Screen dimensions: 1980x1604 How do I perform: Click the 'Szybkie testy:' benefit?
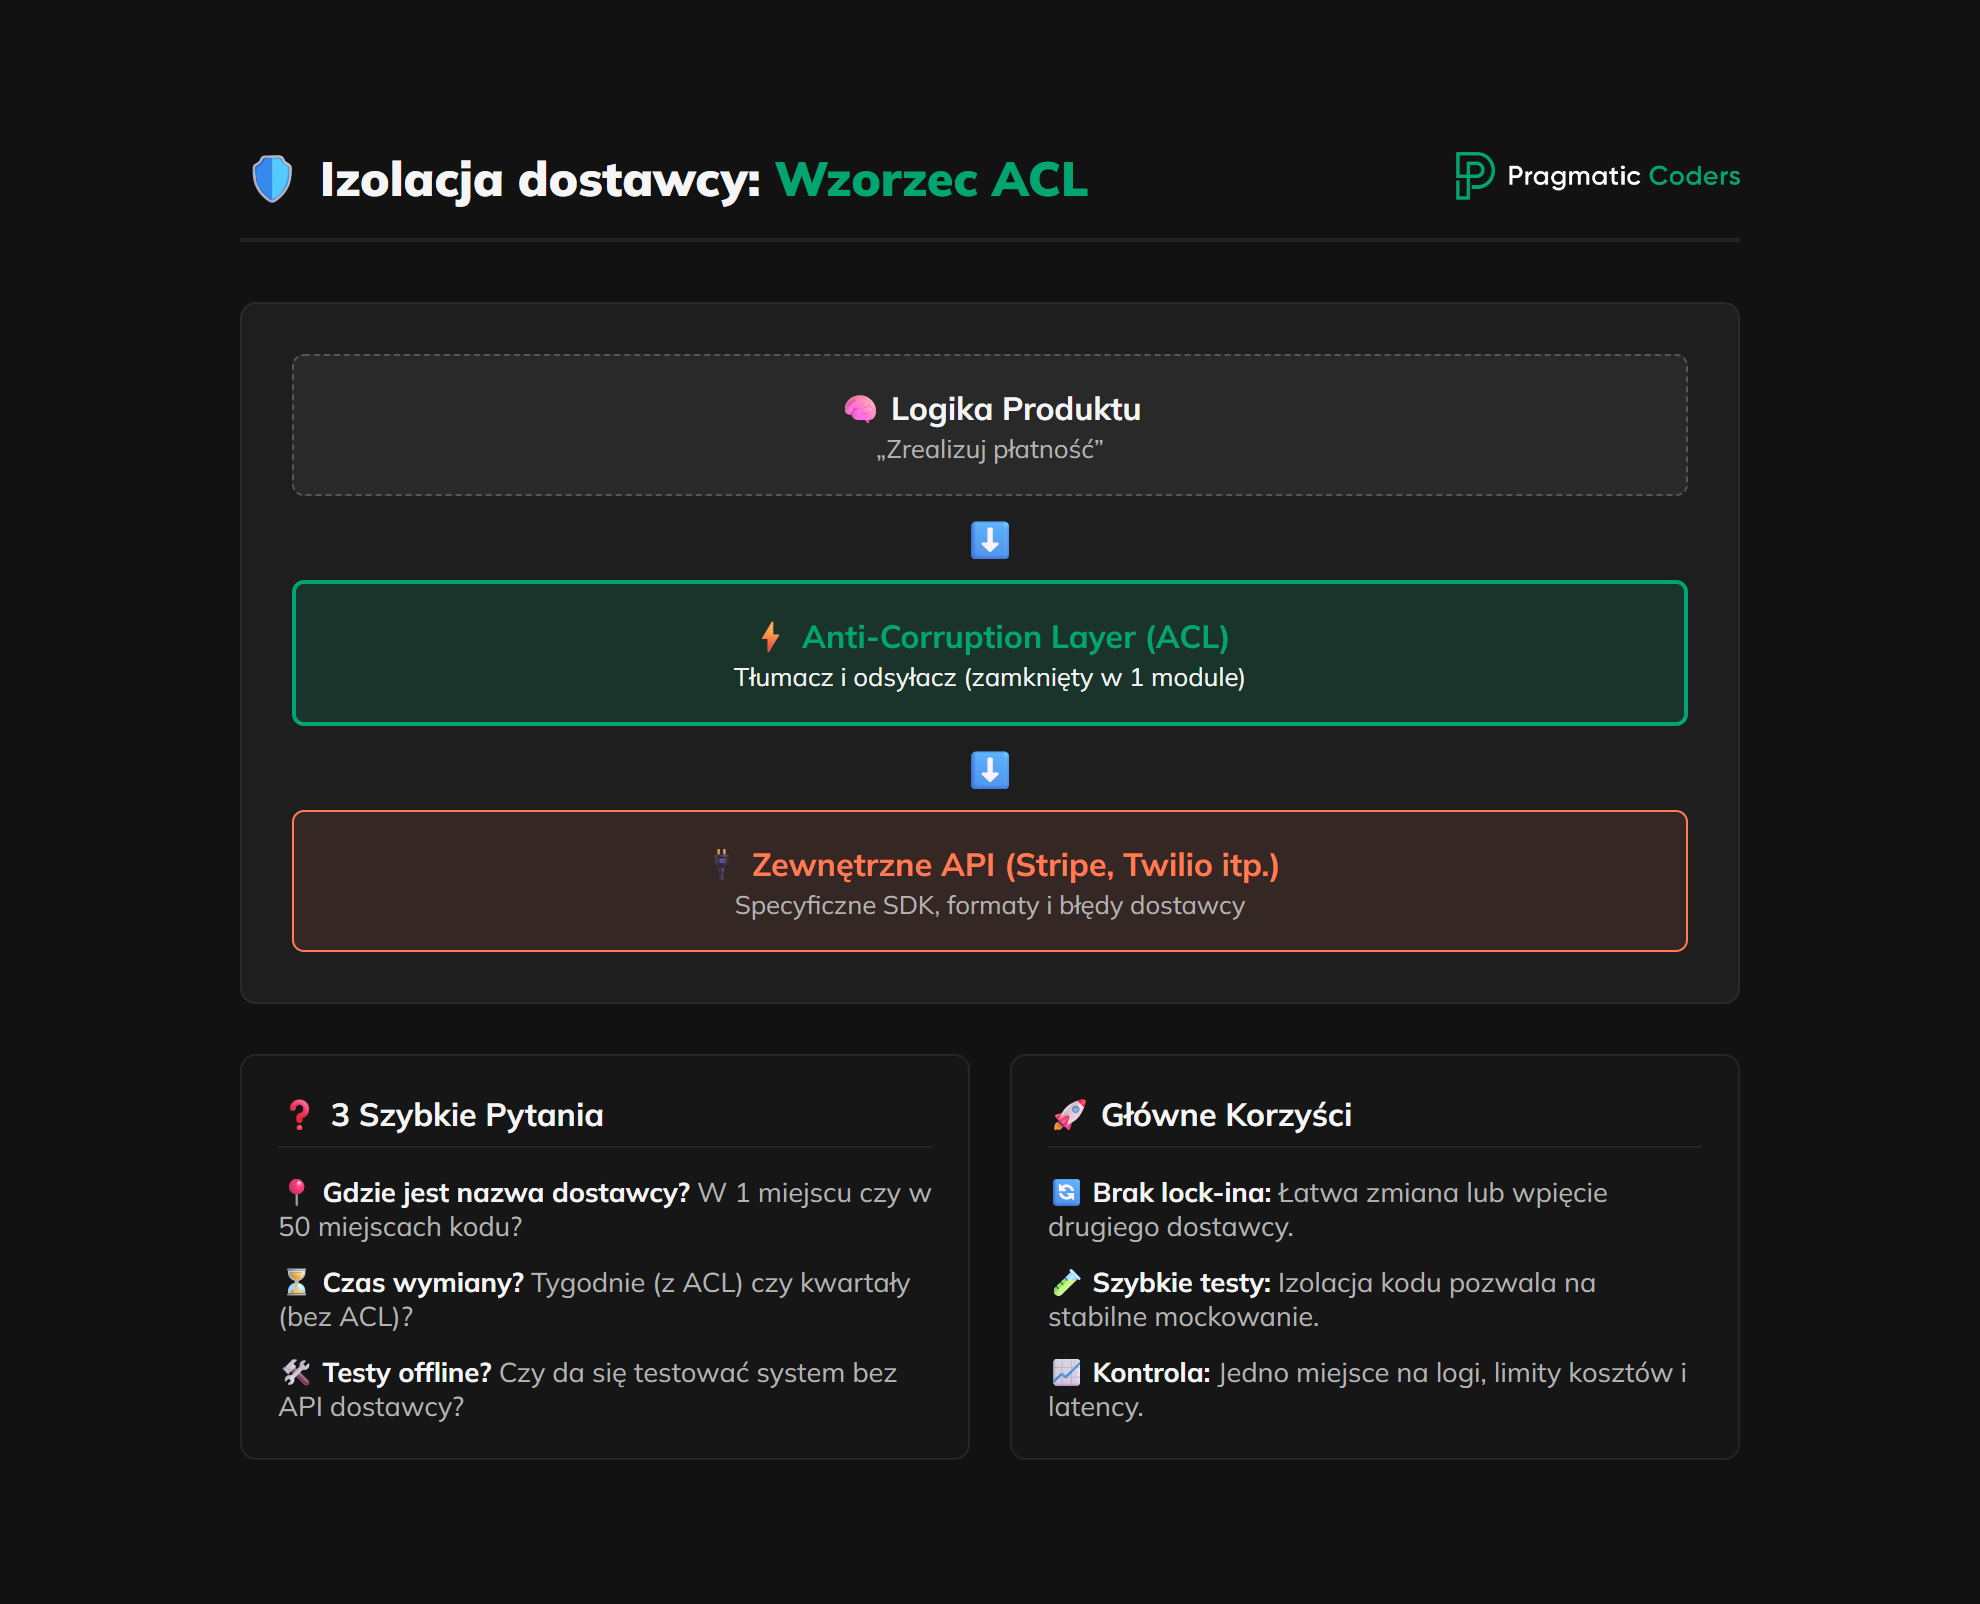tap(1181, 1283)
